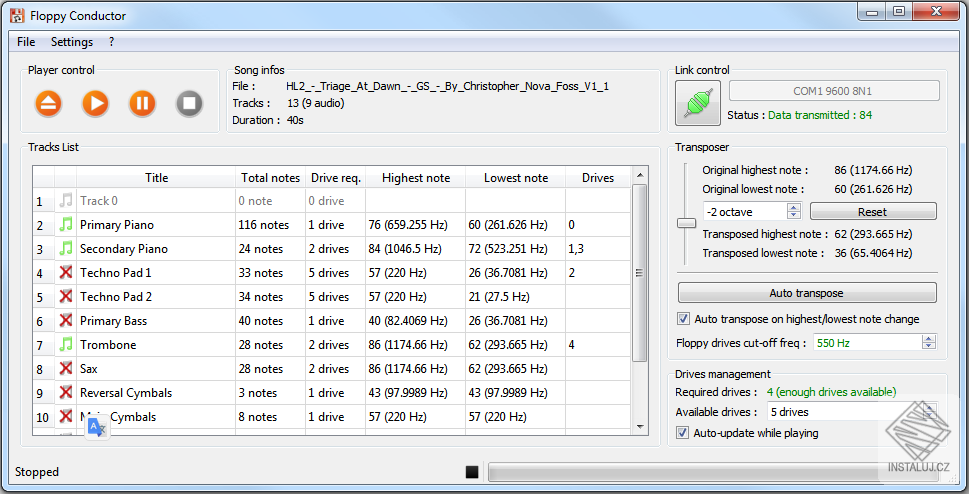Enable Primary Bass via its red X icon
The width and height of the screenshot is (969, 494).
click(x=66, y=320)
